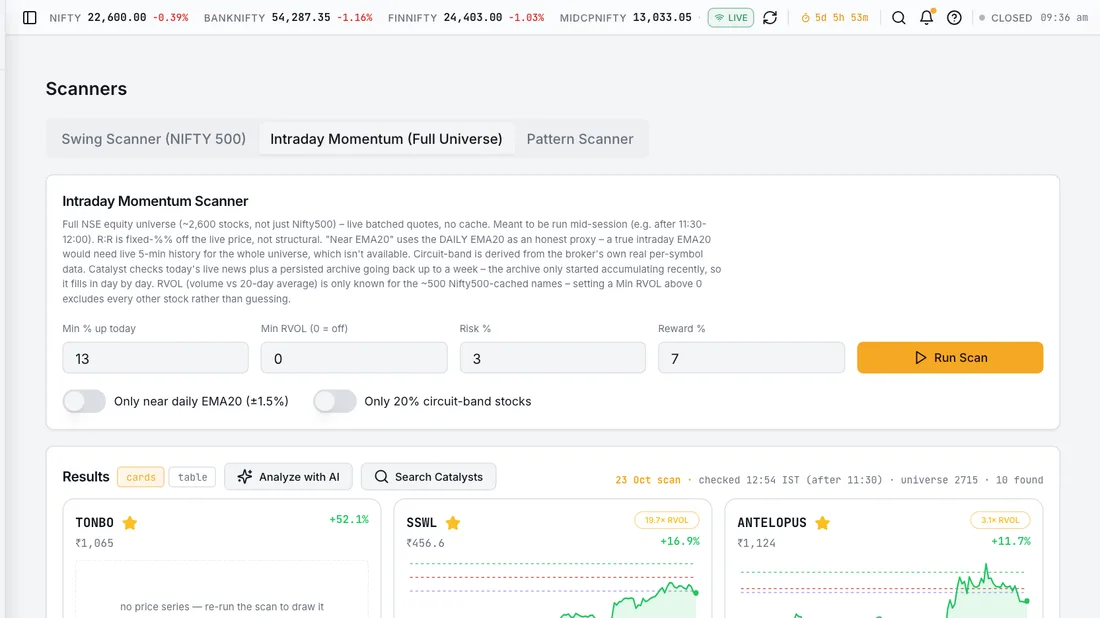This screenshot has width=1100, height=618.
Task: Click the ₹1,065 price on TONBO
Action: [x=94, y=543]
